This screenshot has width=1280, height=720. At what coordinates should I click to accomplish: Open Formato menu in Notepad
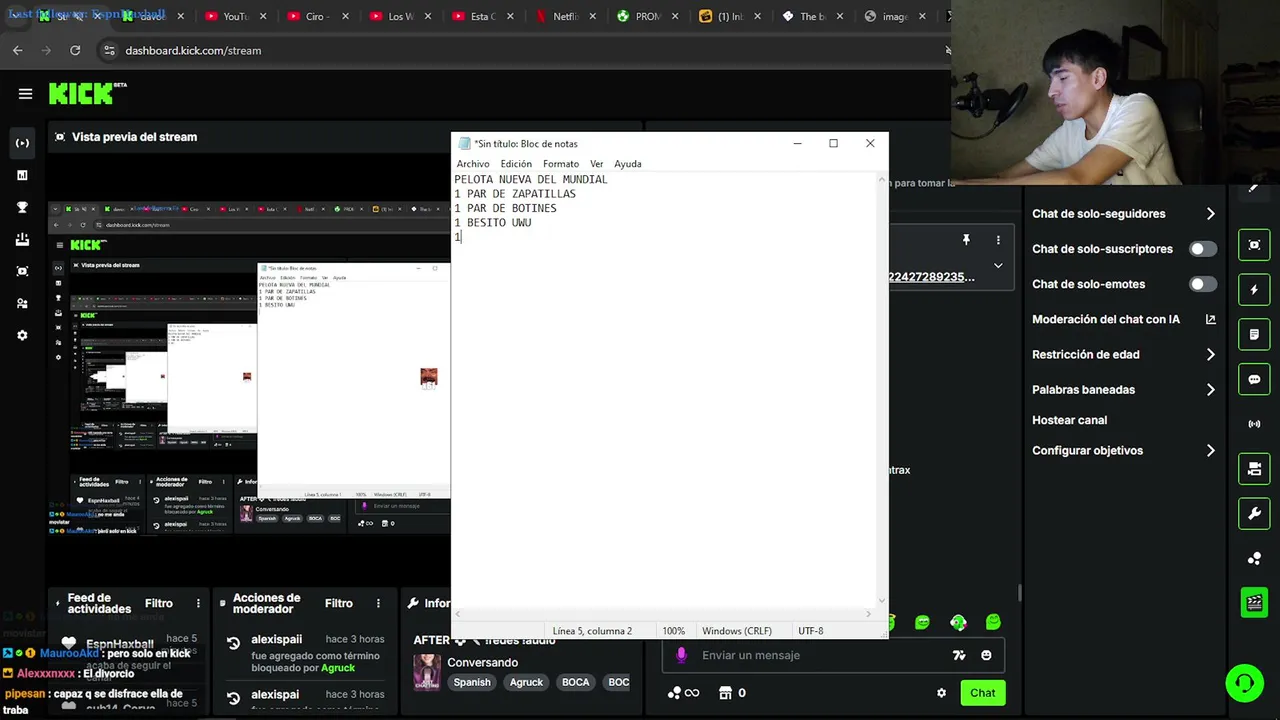coord(561,164)
